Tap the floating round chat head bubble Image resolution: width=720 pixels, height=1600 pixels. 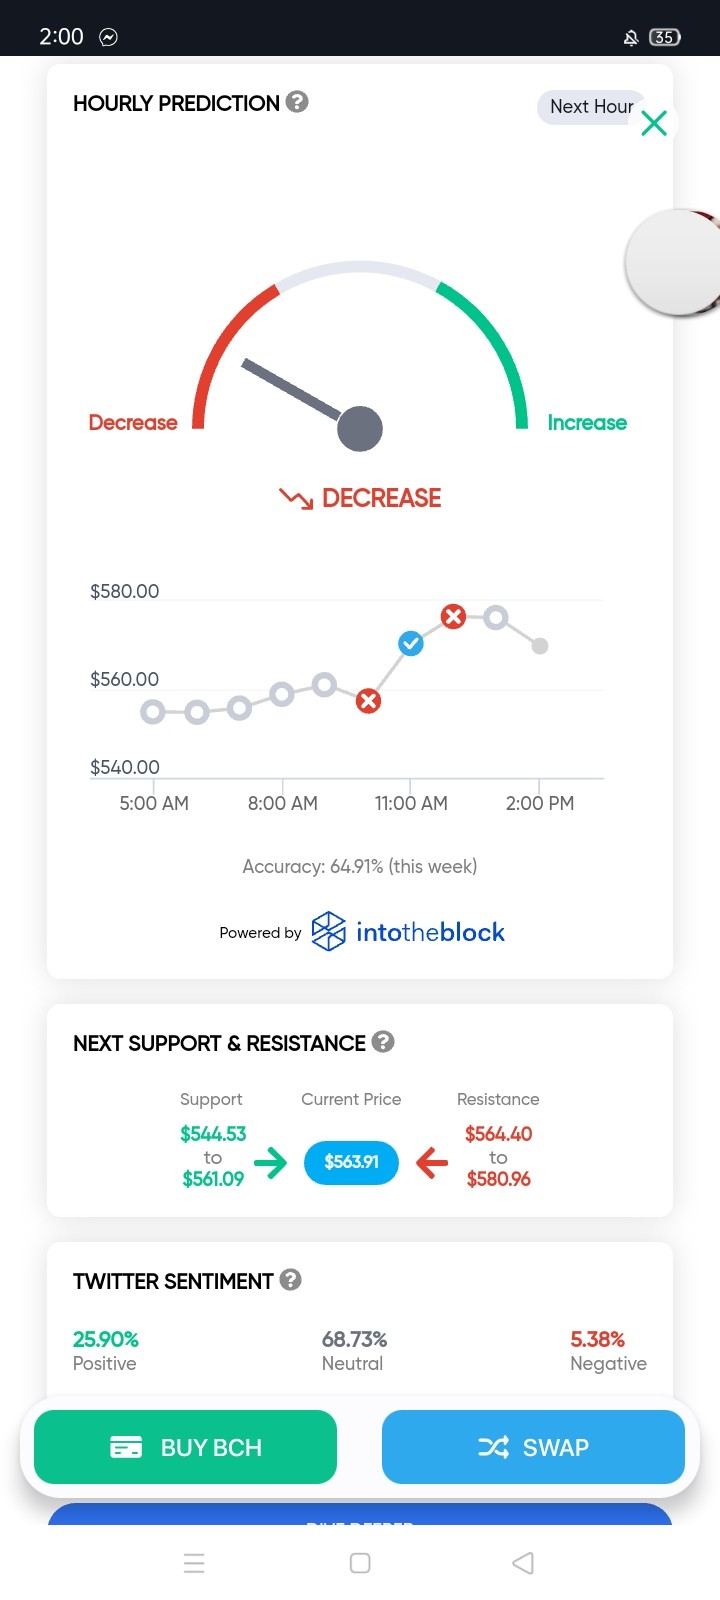(x=674, y=263)
